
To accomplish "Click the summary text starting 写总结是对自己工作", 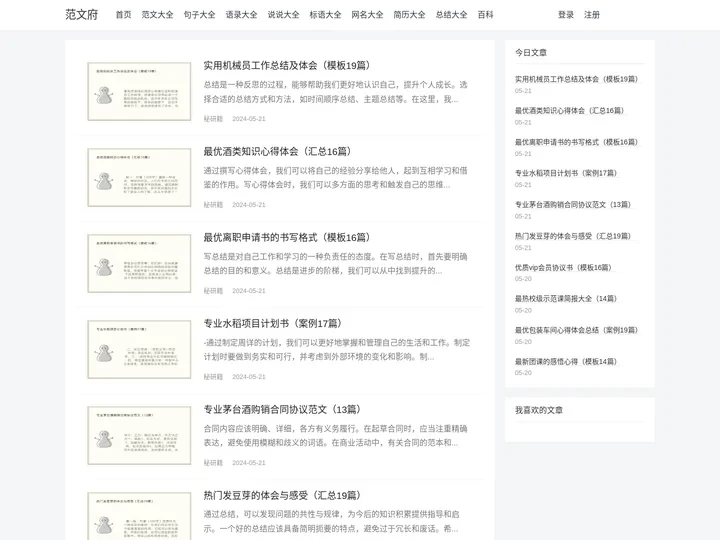I will (336, 264).
